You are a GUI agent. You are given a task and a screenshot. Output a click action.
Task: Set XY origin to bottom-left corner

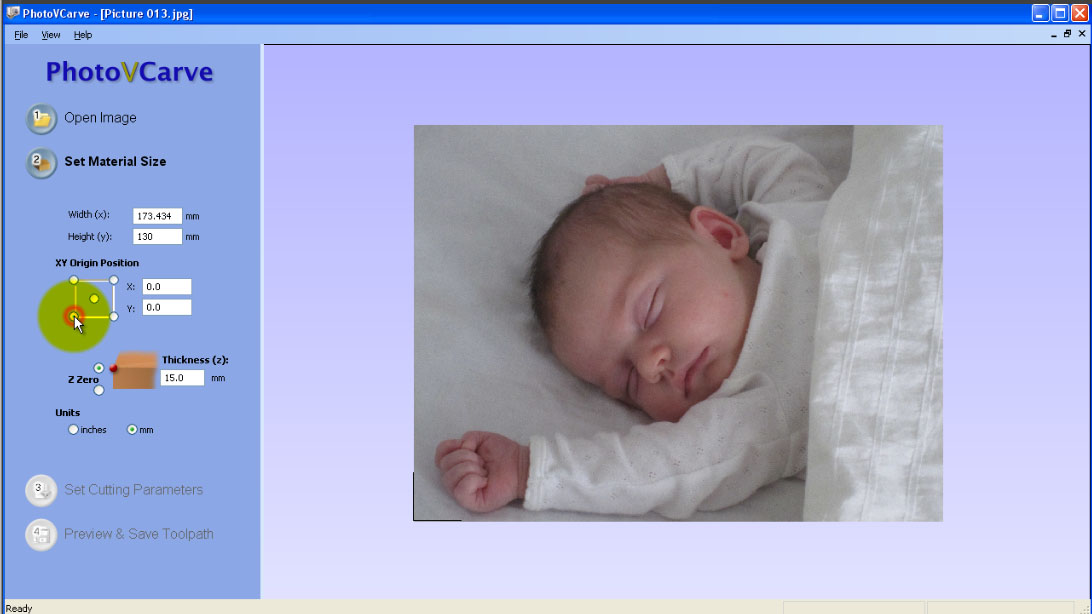(74, 317)
